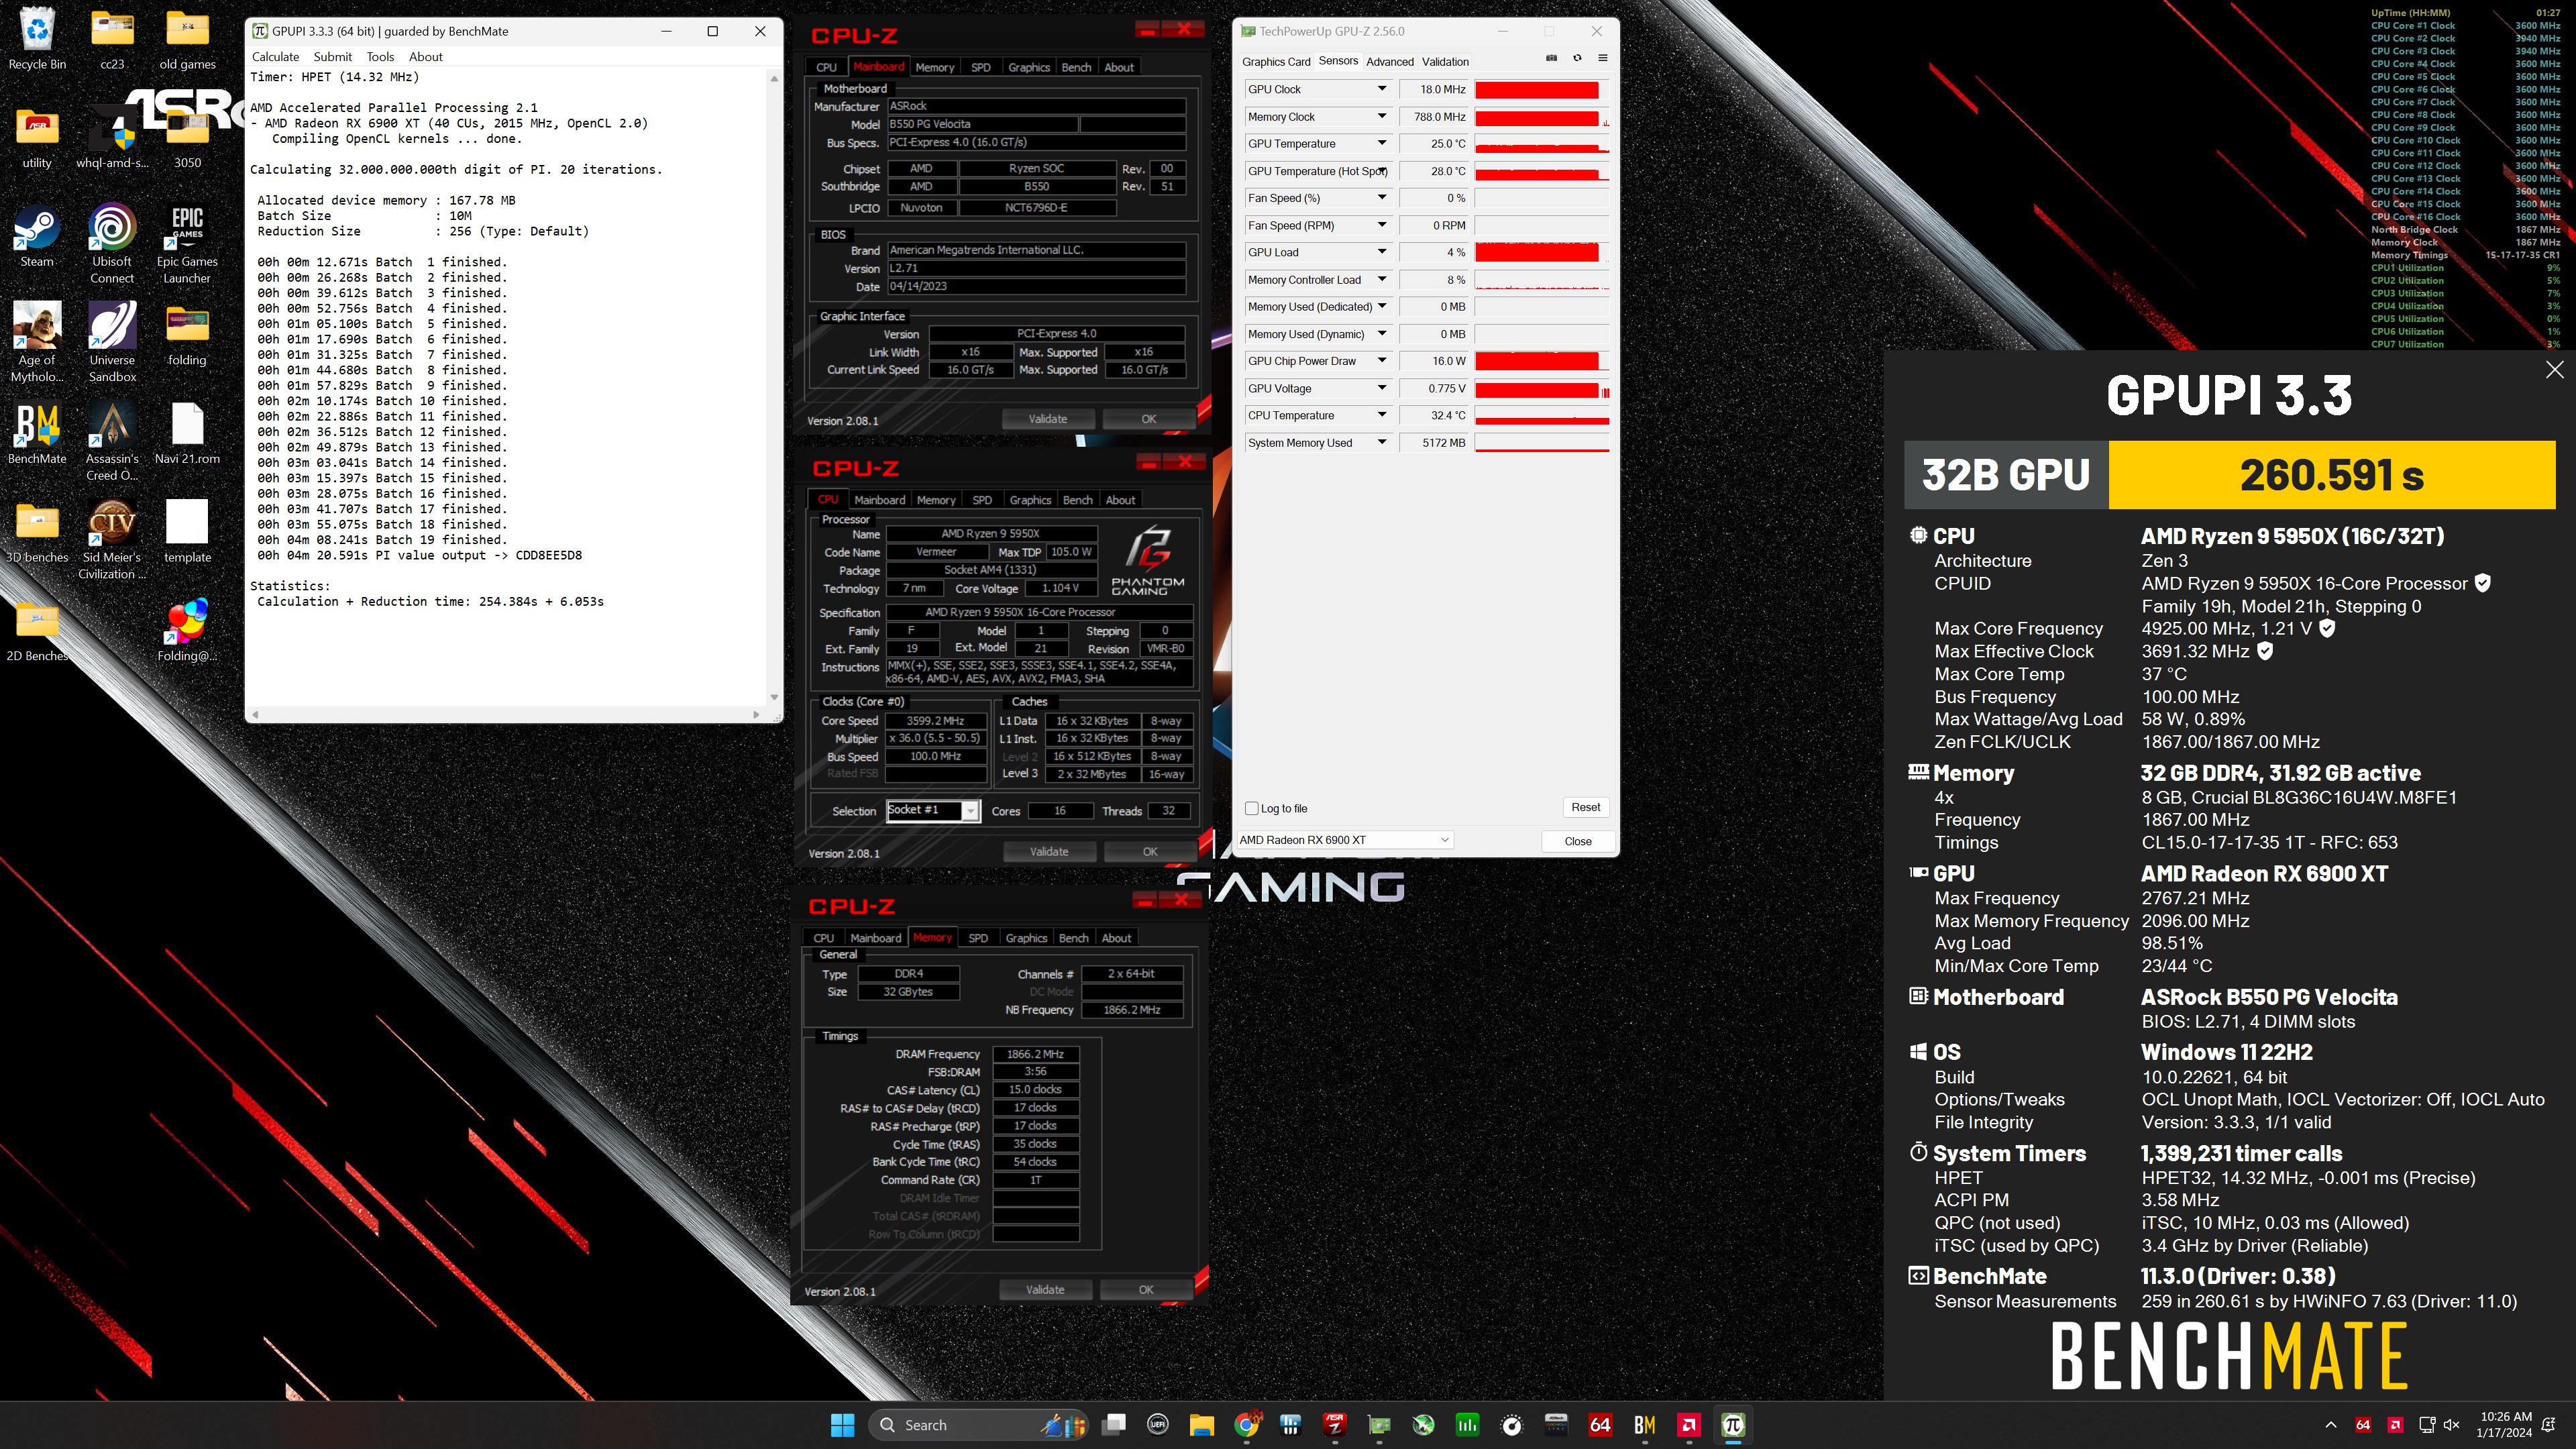This screenshot has height=1449, width=2576.
Task: Click OK in the bottom CPU-Z Memory window
Action: 1146,1290
